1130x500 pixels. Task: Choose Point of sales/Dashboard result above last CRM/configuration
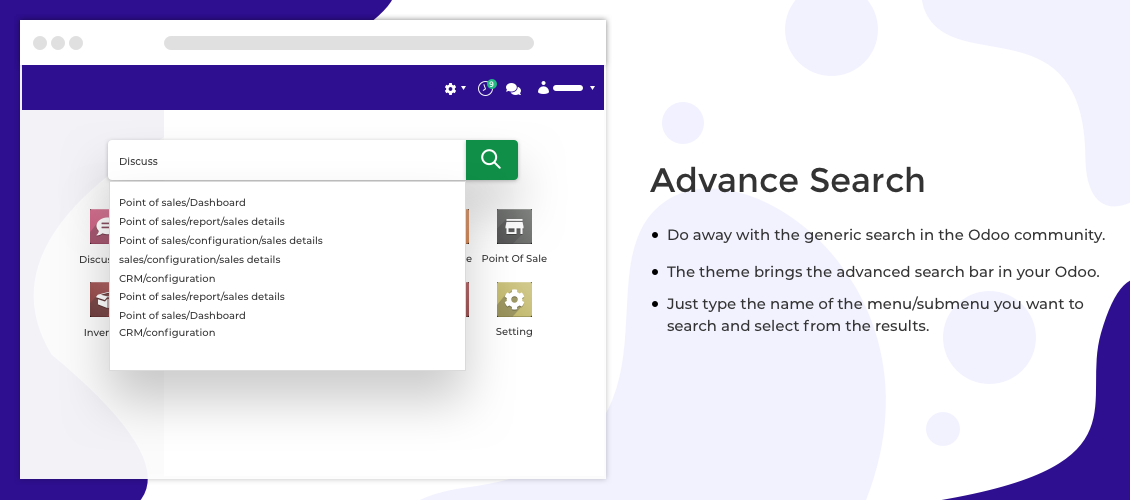coord(182,316)
